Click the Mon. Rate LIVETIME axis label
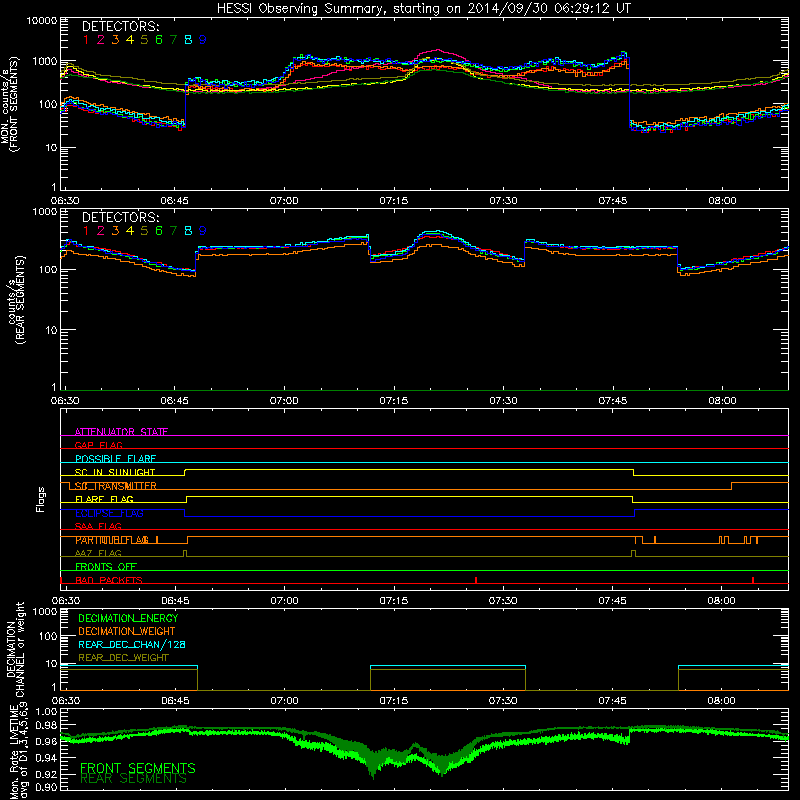The width and height of the screenshot is (800, 800). [x=19, y=750]
